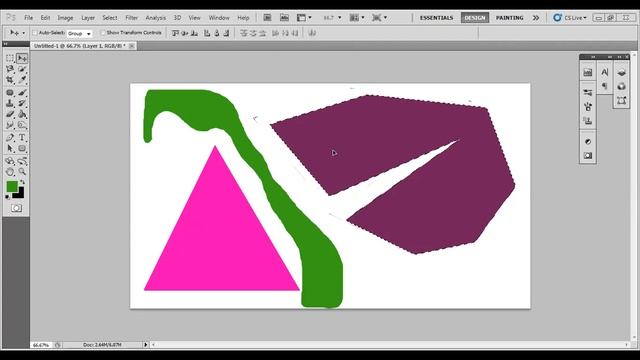This screenshot has height=360, width=640.
Task: Open the Histogram panel icon
Action: tap(588, 72)
